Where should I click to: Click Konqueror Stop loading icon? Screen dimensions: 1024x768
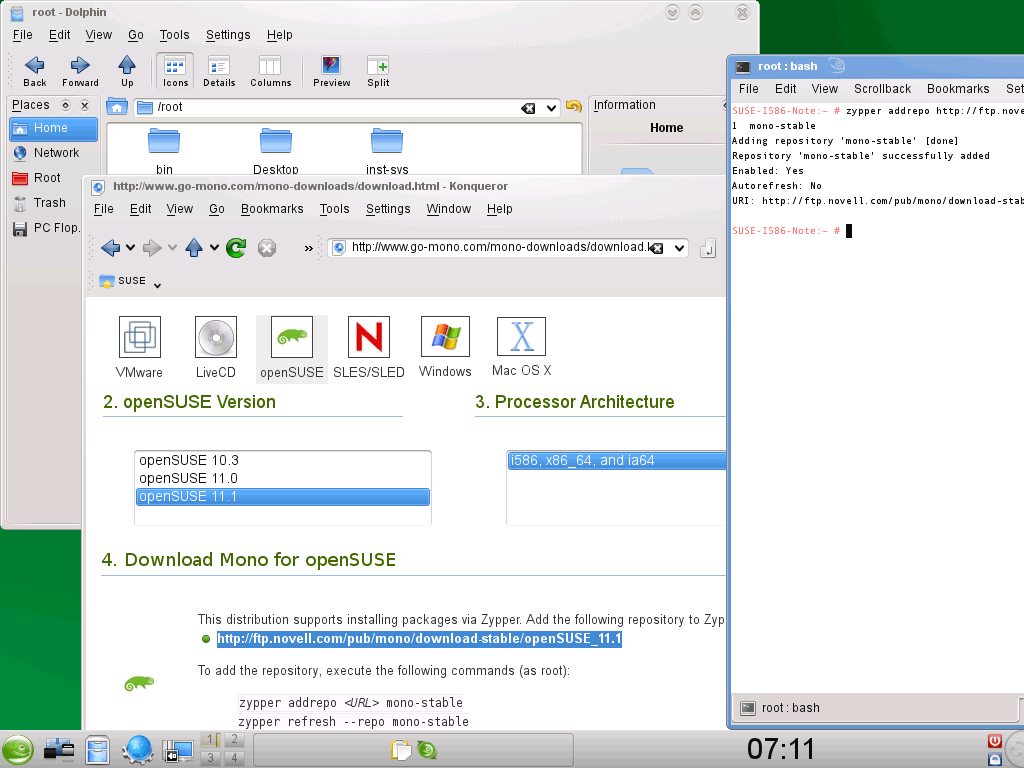(x=266, y=248)
